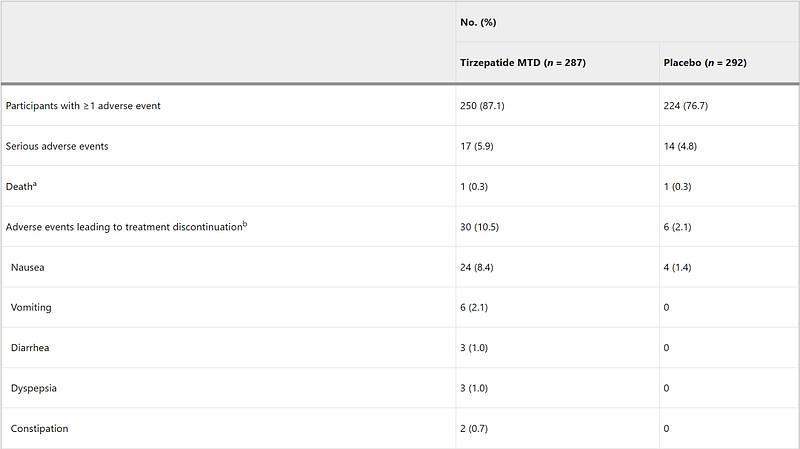Select the Serious adverse events row label
The image size is (800, 449).
click(57, 146)
